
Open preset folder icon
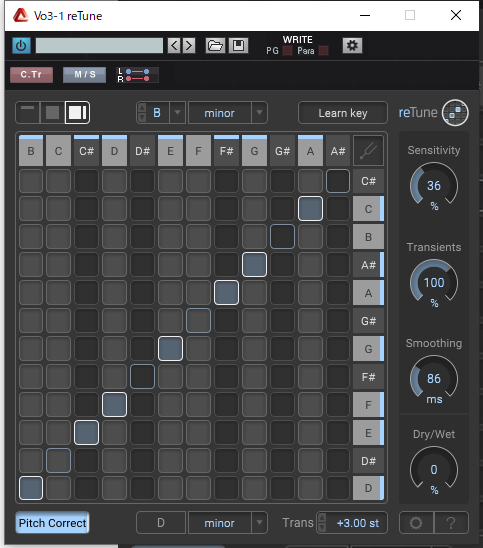click(215, 45)
